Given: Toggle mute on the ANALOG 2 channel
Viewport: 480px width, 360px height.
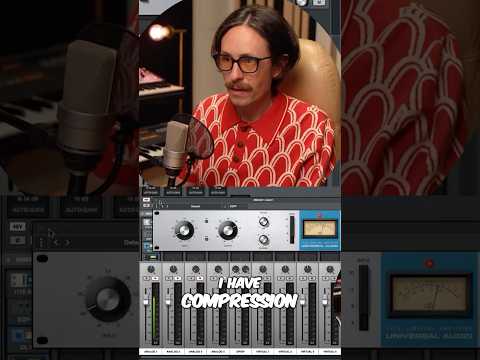Looking at the screenshot, I should [x=178, y=278].
